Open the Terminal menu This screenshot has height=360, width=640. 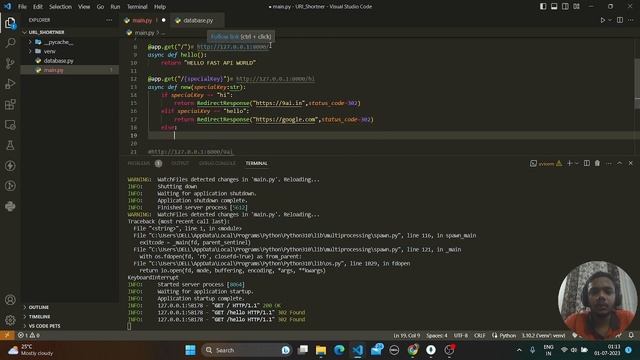pos(137,7)
